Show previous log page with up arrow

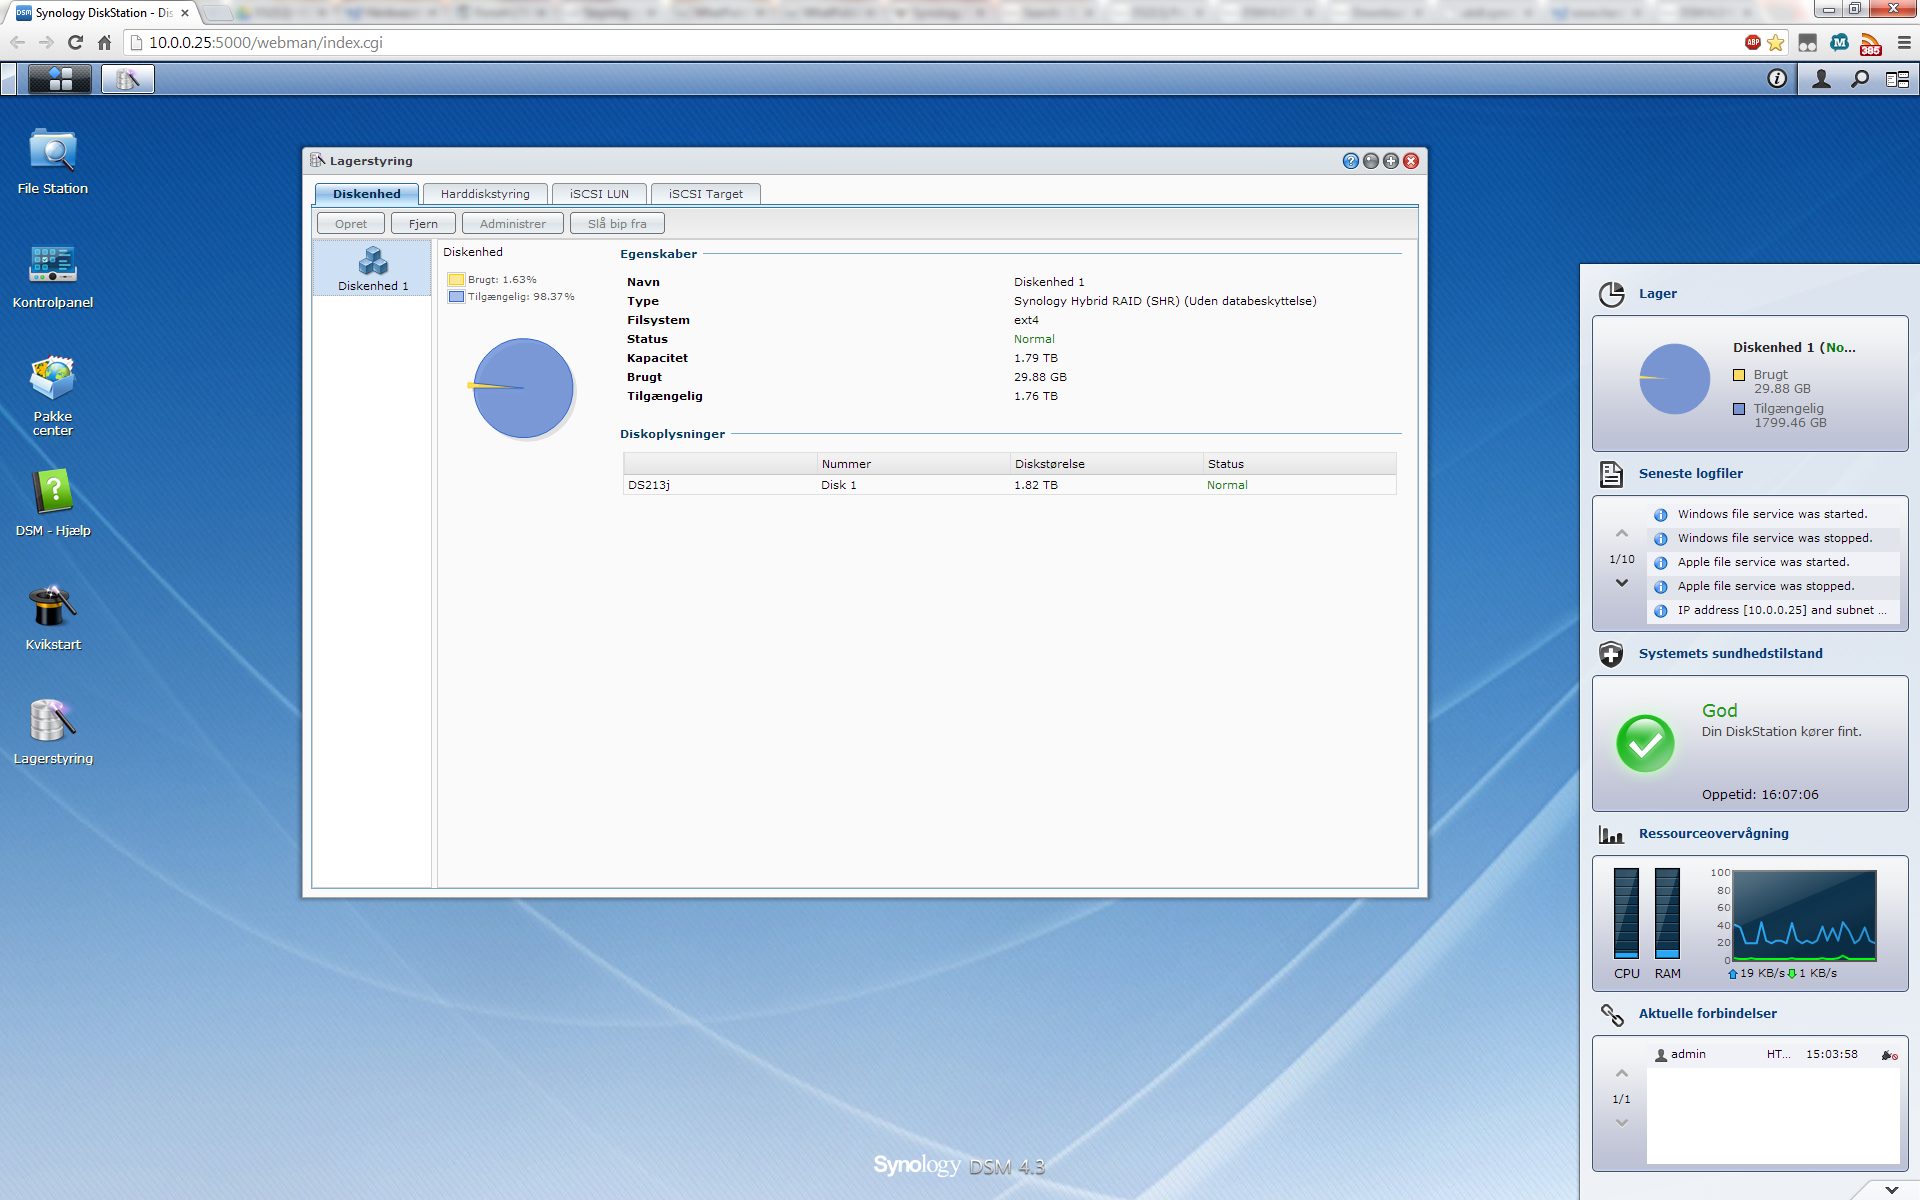point(1622,534)
